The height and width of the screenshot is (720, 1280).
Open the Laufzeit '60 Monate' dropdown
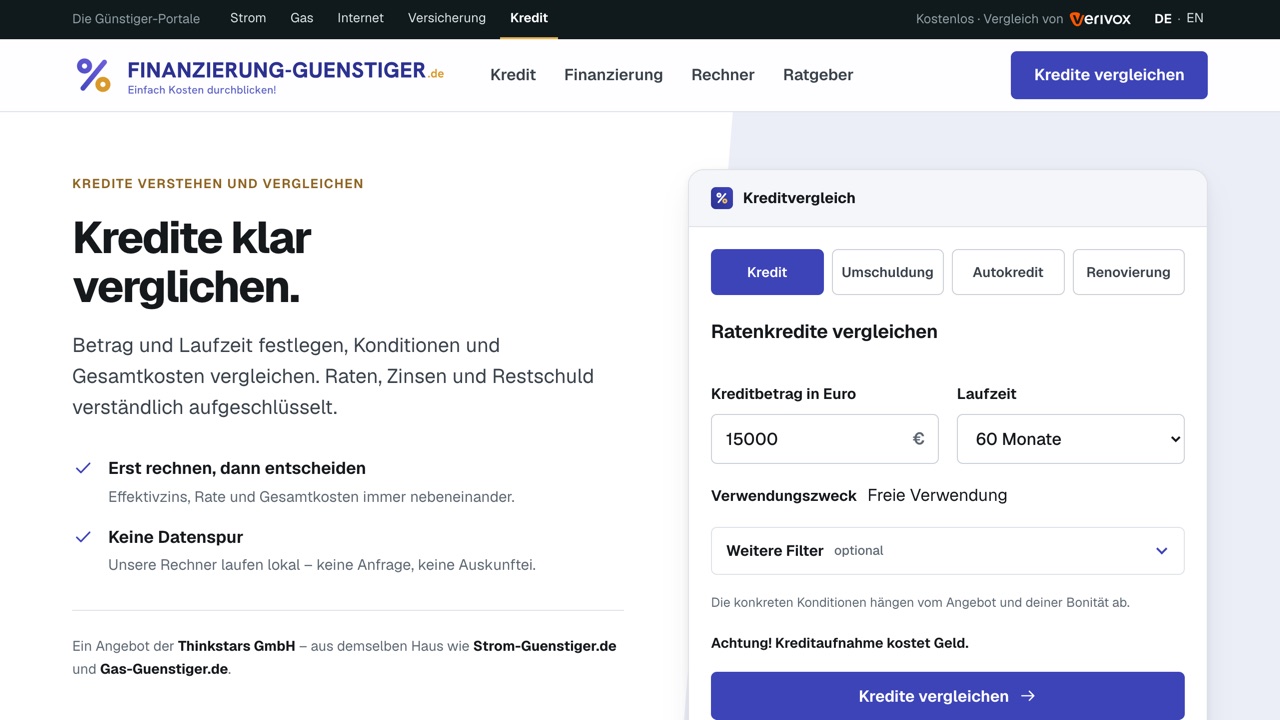[1070, 439]
